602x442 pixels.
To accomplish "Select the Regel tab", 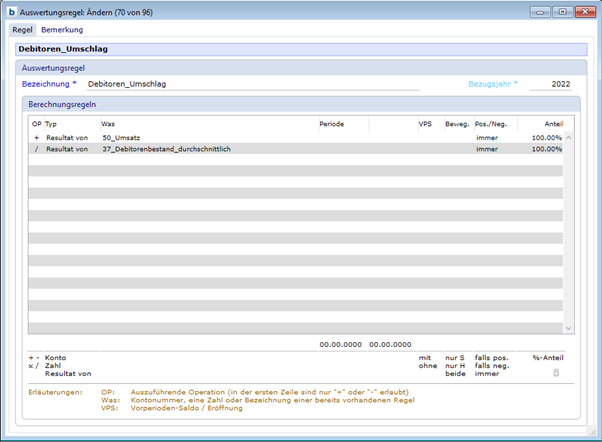I will pos(22,30).
